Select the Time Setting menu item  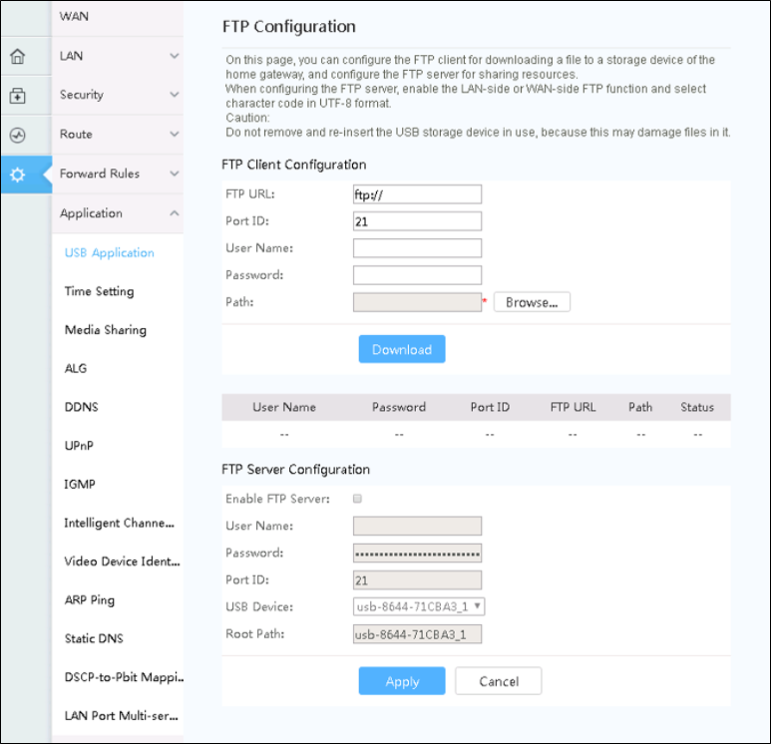coord(99,292)
